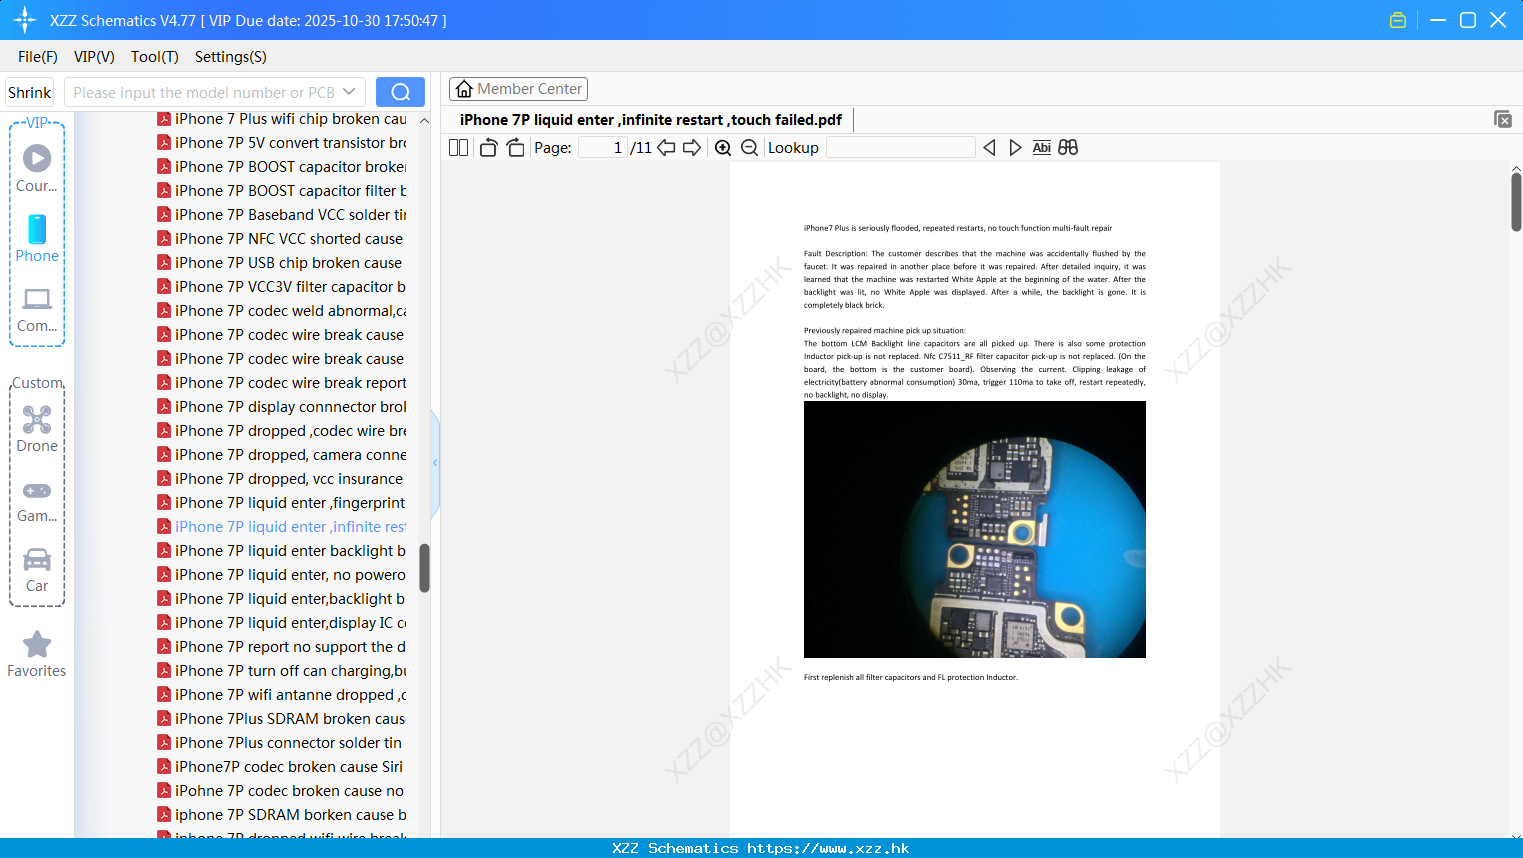Click the PDF viewer vertical scrollbar thumb

[x=1516, y=202]
